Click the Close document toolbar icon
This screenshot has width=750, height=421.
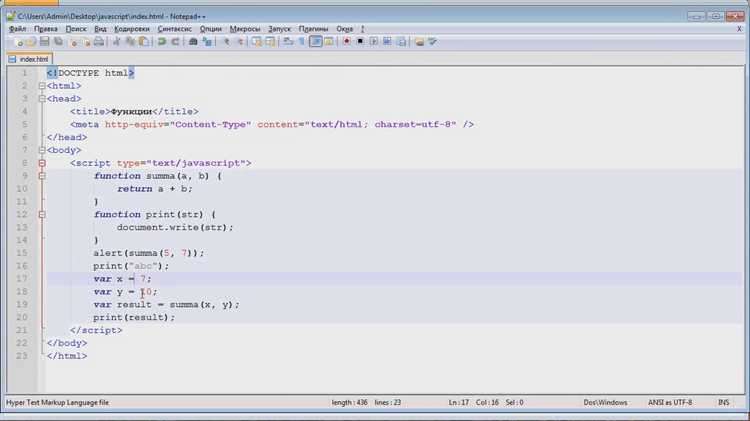[74, 42]
